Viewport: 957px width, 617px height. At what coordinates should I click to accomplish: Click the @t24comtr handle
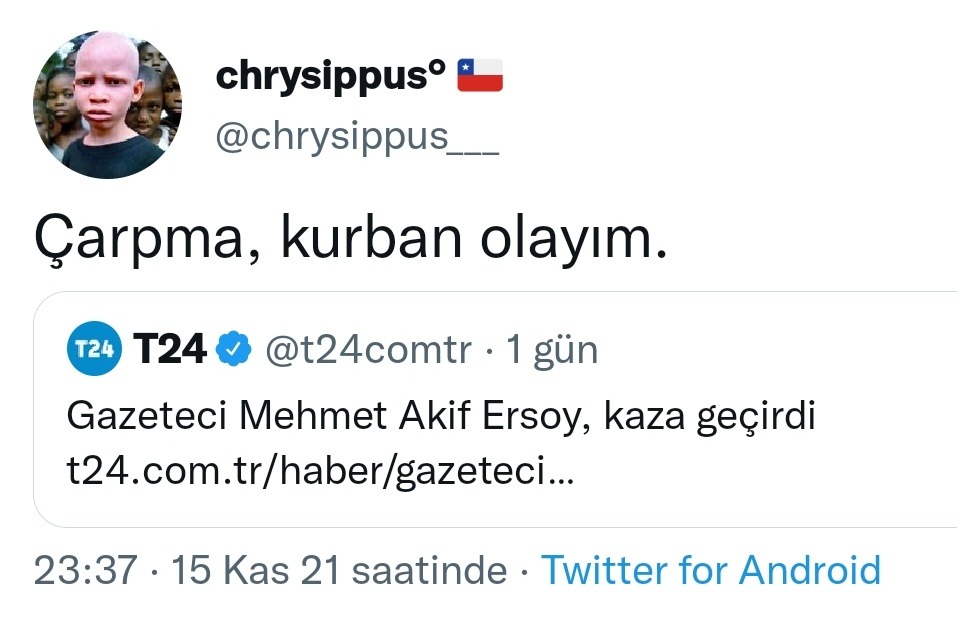[x=367, y=349]
